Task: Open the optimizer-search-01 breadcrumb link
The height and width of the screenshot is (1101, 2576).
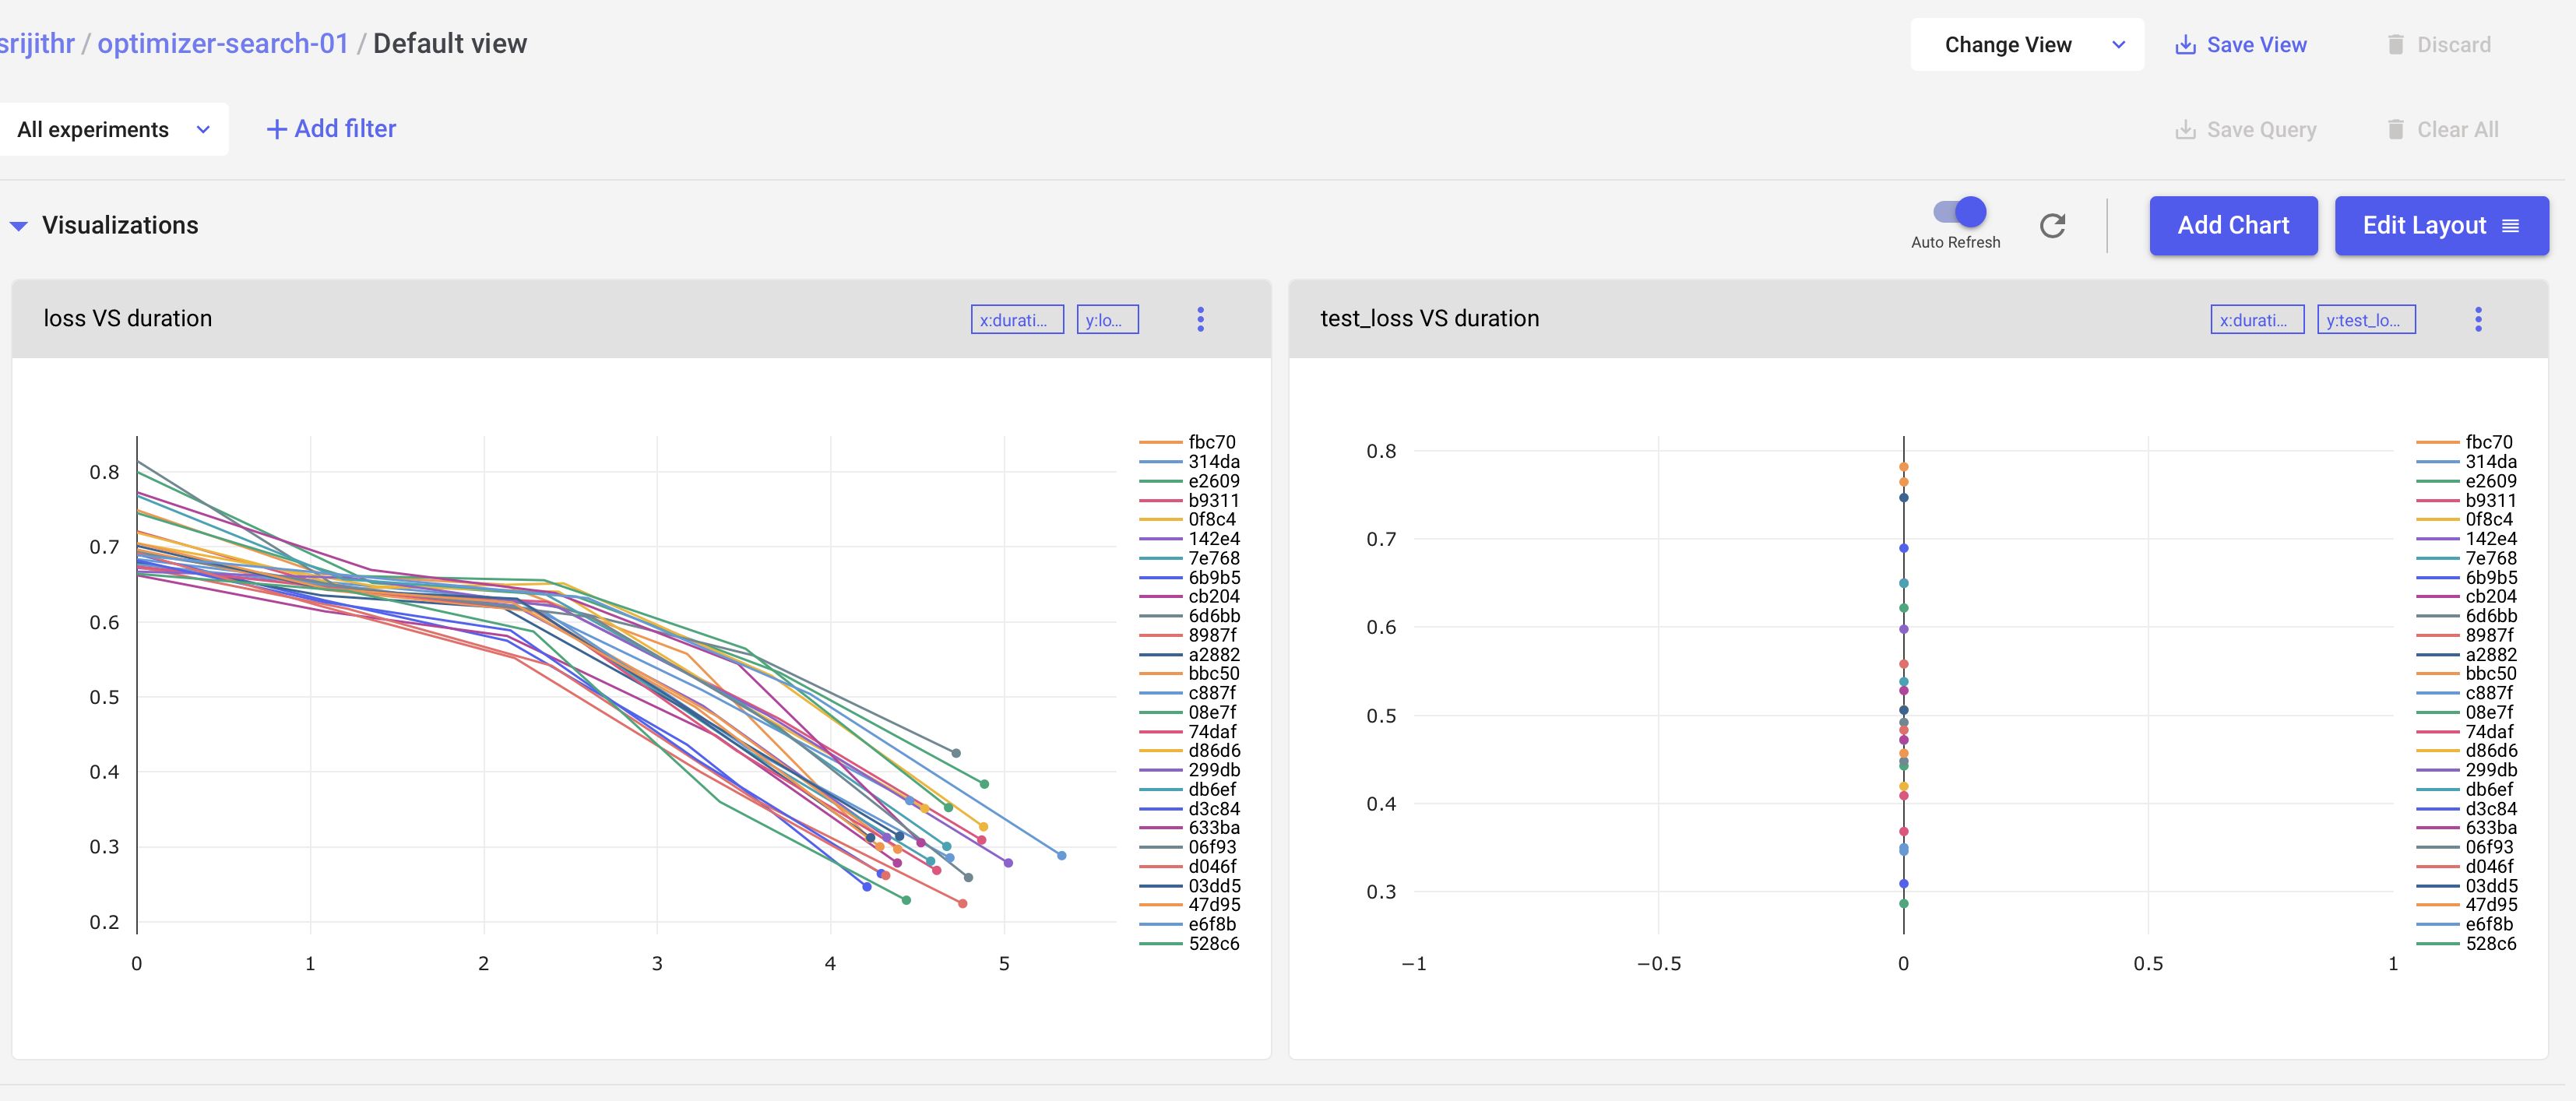Action: 222,44
